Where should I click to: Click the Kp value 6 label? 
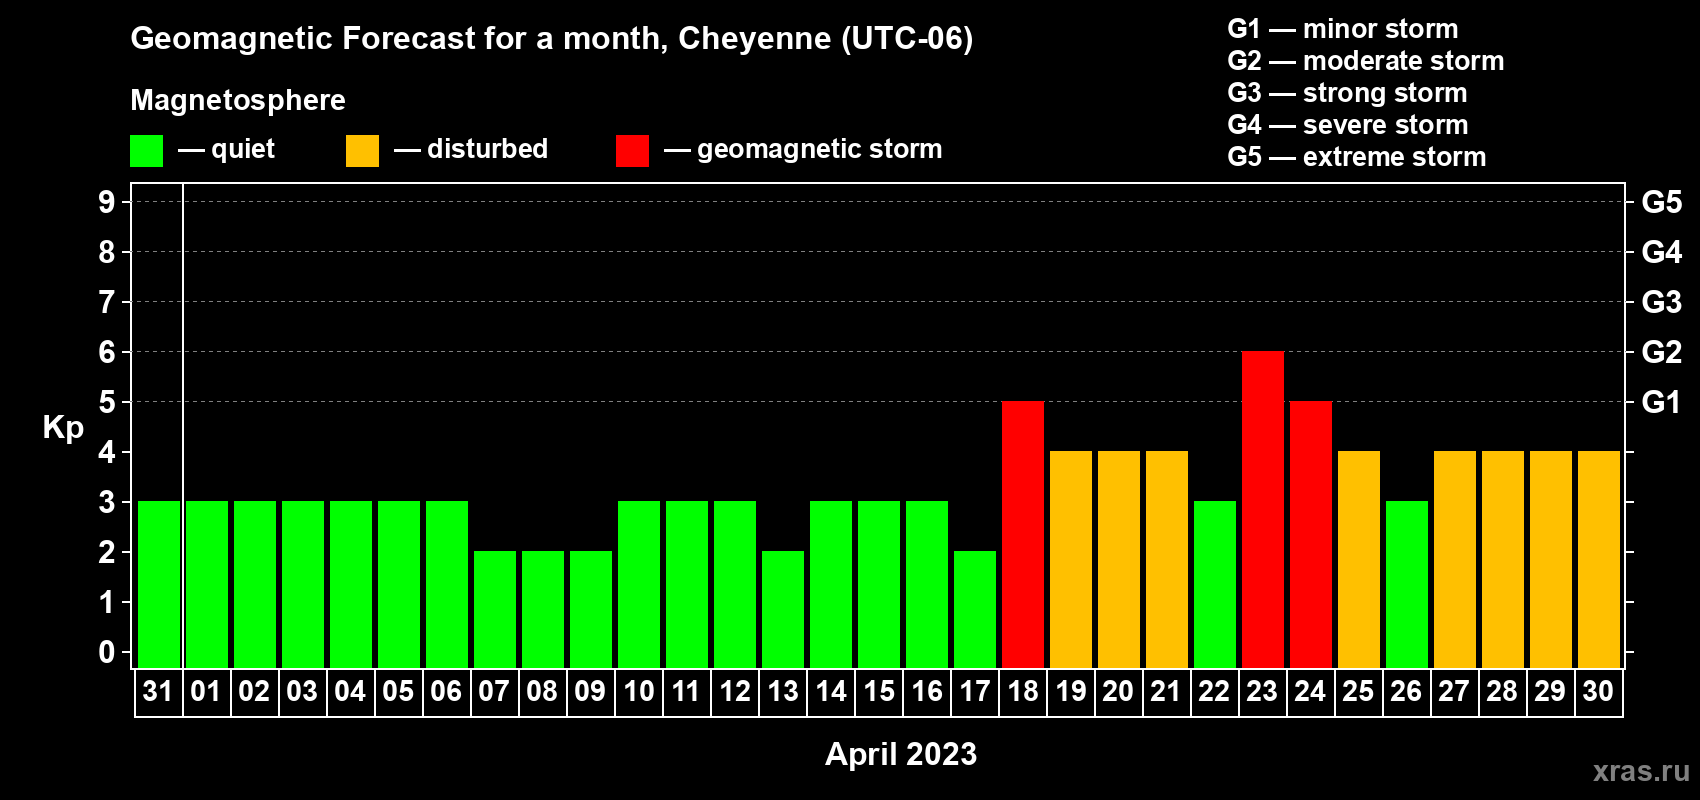(107, 352)
